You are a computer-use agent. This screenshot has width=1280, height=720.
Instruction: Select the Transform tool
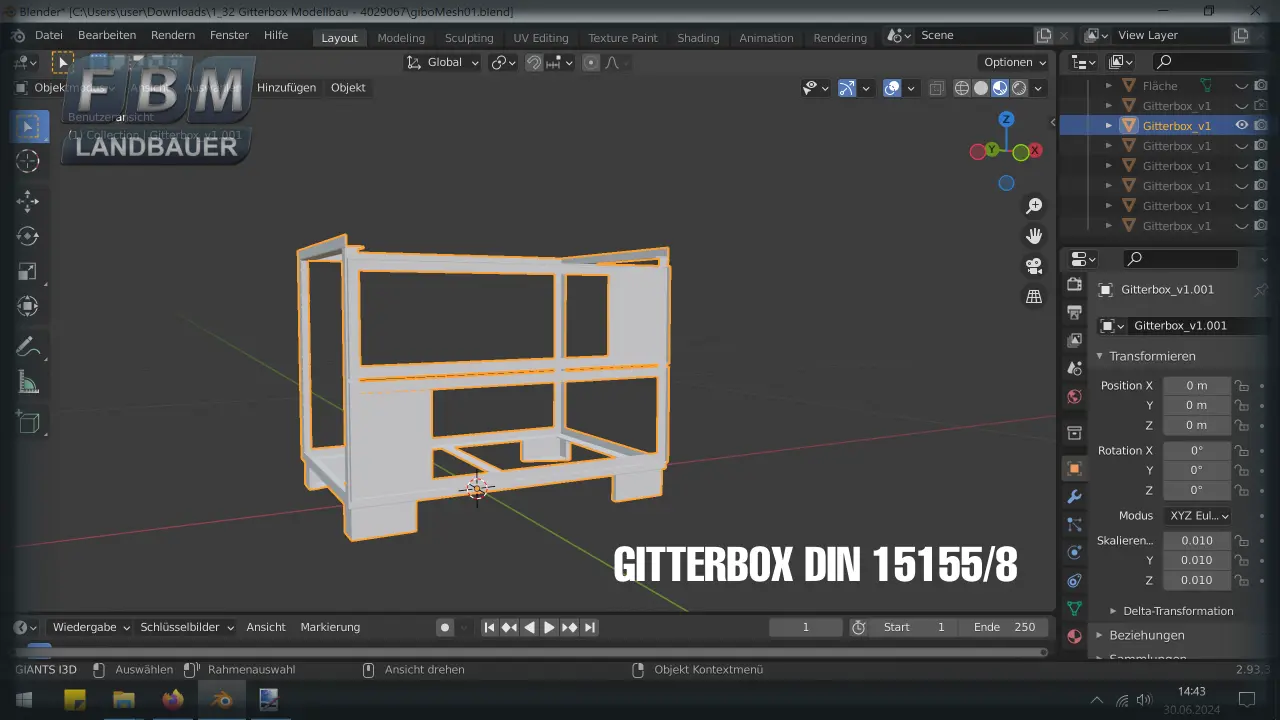(28, 306)
